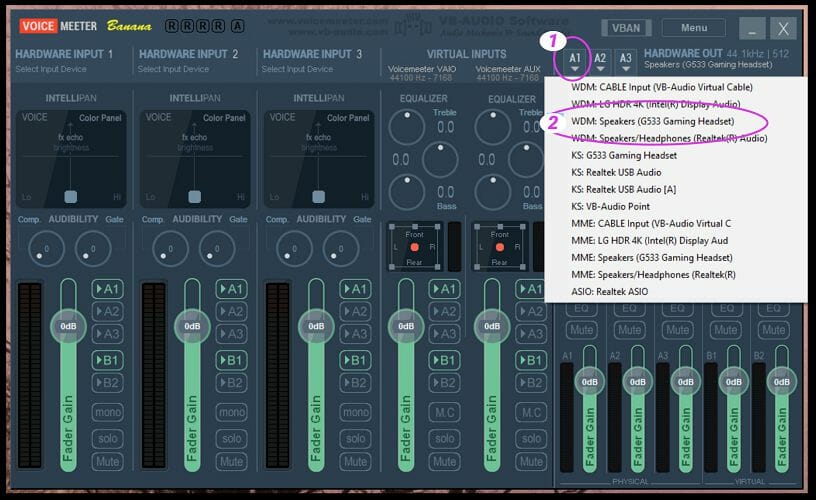Image resolution: width=816 pixels, height=500 pixels.
Task: Click Hardware Input 1 fader gain knob
Action: point(68,326)
